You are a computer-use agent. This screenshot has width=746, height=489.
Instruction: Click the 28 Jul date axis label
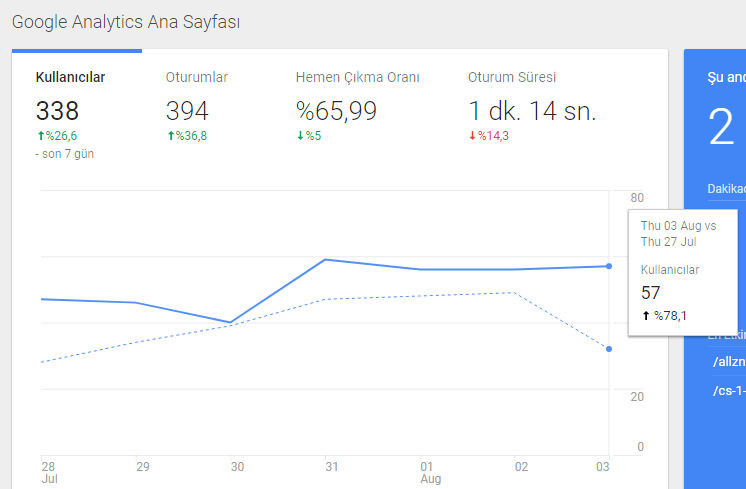(x=49, y=472)
